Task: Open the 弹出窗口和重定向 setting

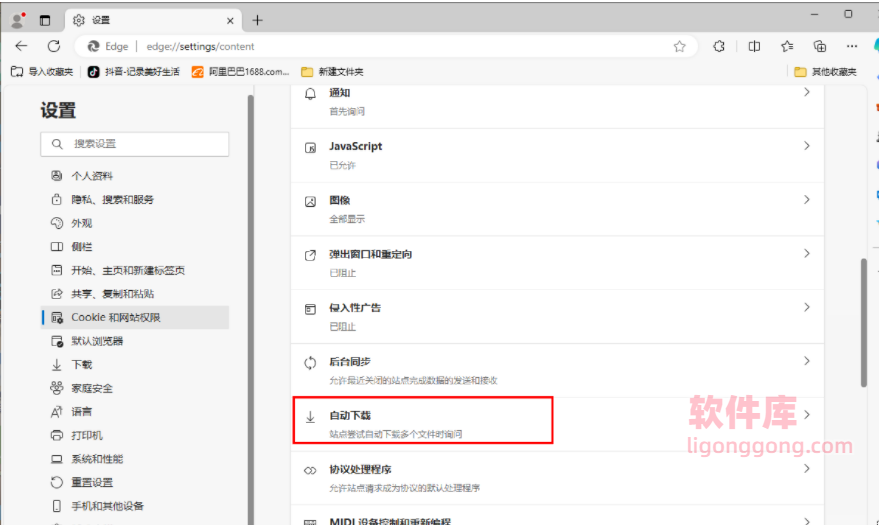Action: [x=557, y=263]
